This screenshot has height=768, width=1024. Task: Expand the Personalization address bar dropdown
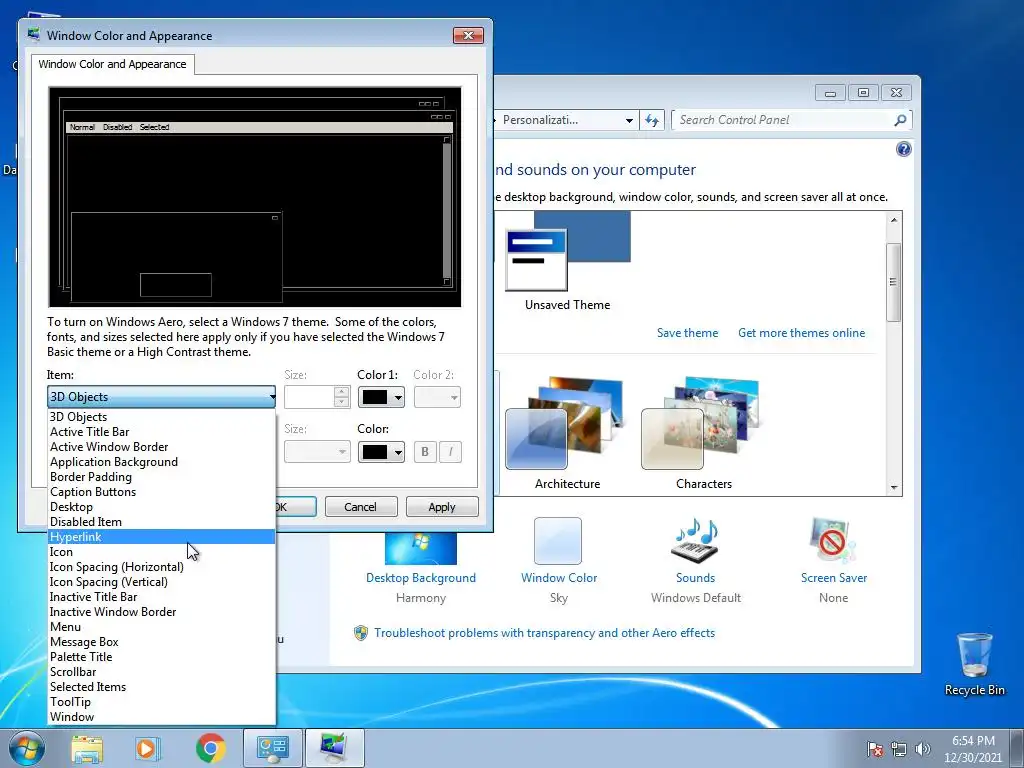(629, 121)
